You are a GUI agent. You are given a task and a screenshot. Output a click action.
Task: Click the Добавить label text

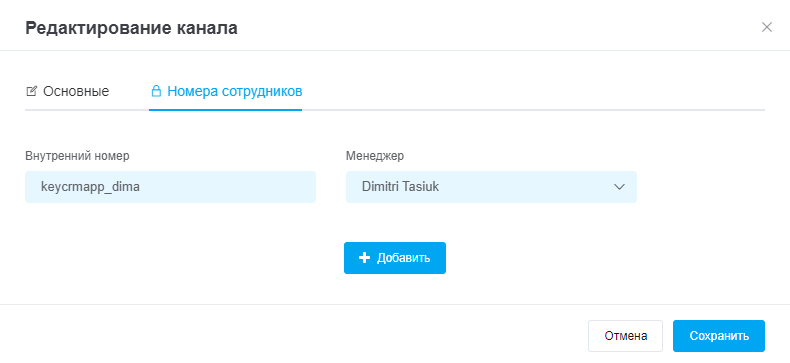(404, 258)
